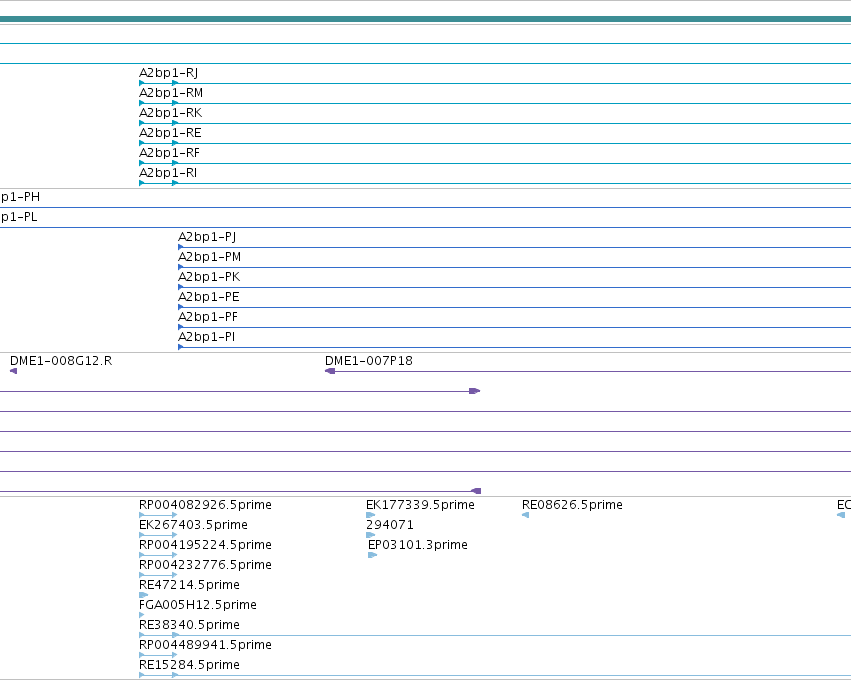This screenshot has height=680, width=851.
Task: Select the A2bp1-PM protein label
Action: point(209,257)
